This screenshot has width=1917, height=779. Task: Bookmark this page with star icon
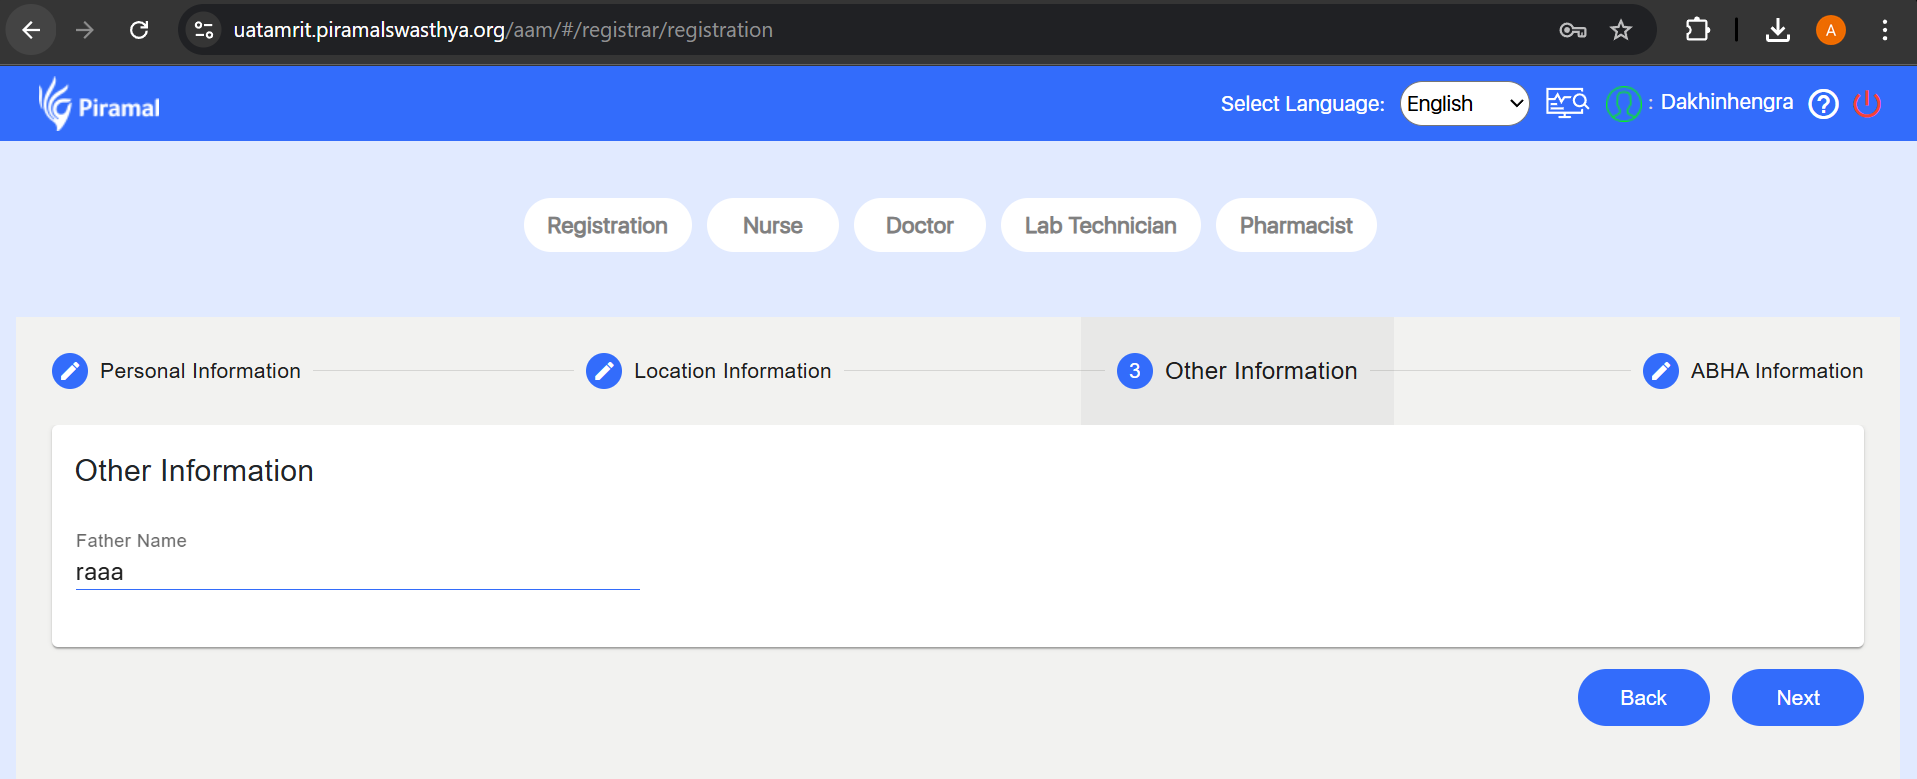(1621, 30)
